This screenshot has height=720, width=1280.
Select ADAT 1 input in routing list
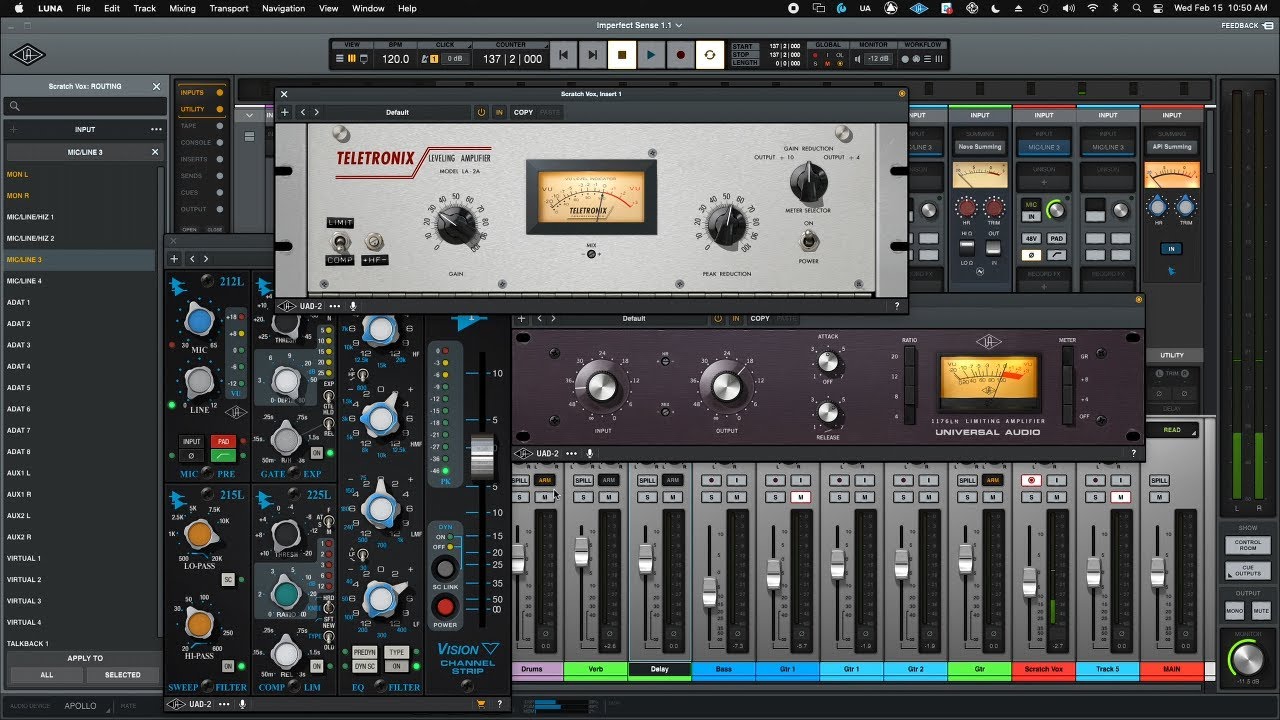click(x=80, y=302)
